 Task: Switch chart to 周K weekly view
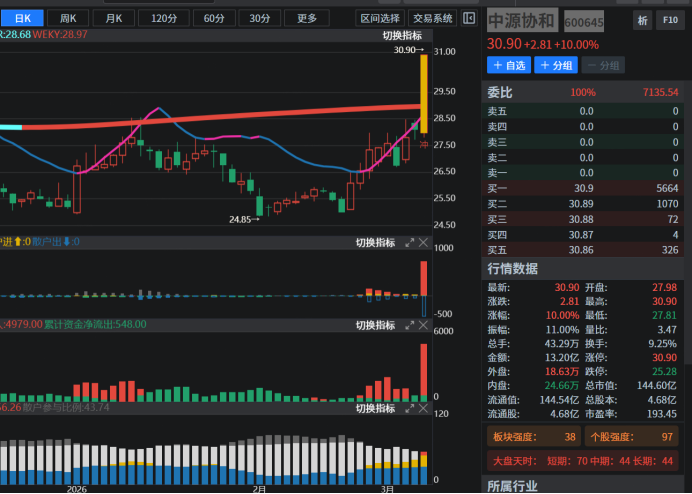point(68,18)
